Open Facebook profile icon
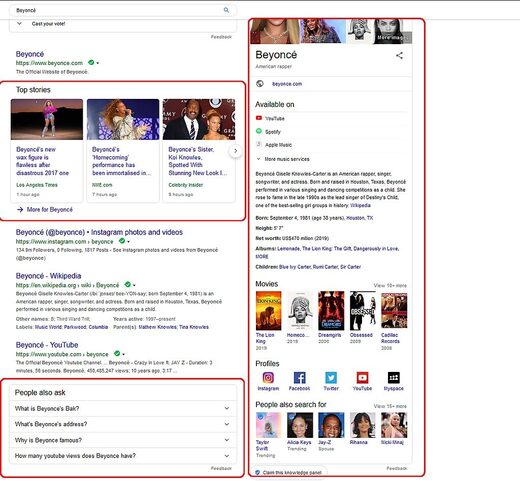520x481 pixels. [x=299, y=377]
